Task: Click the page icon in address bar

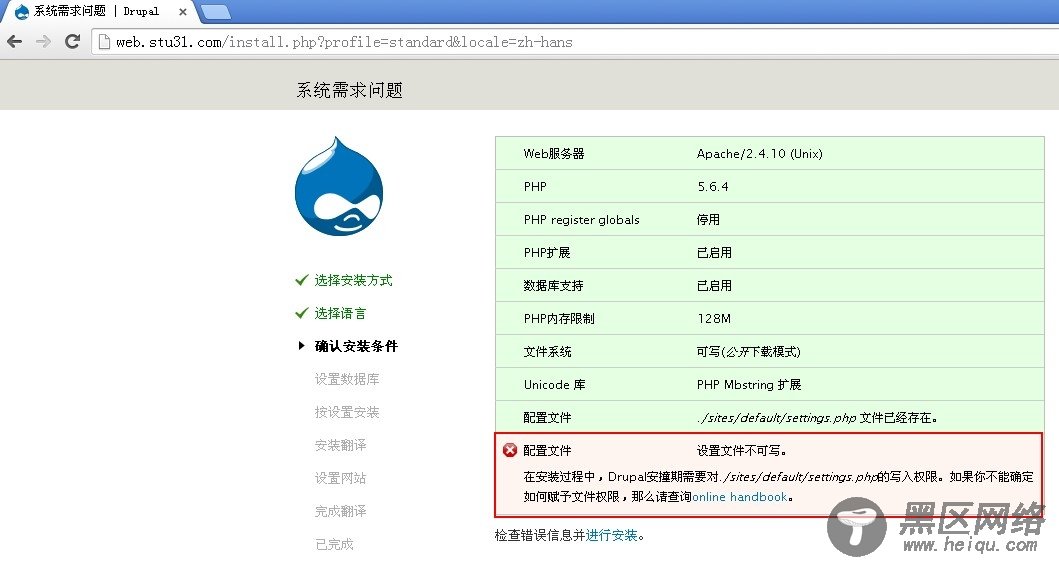Action: pyautogui.click(x=103, y=42)
